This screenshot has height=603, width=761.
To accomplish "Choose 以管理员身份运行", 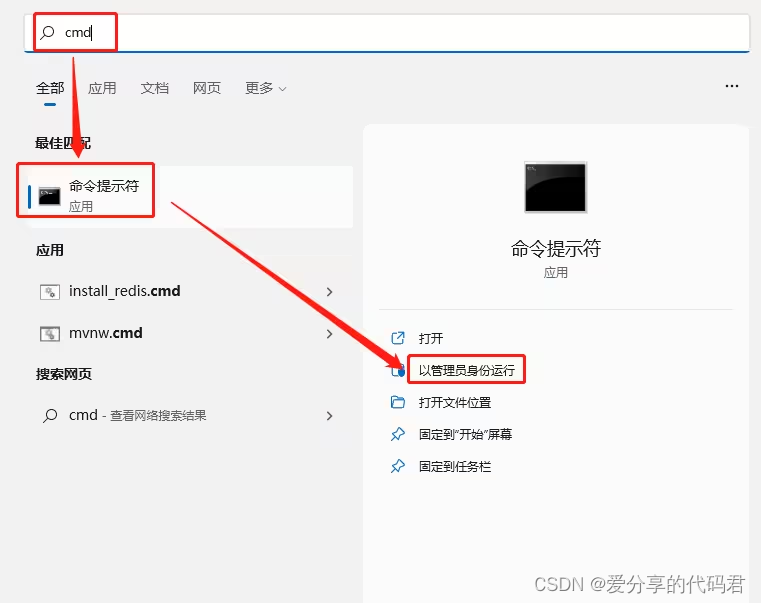I will pos(466,370).
